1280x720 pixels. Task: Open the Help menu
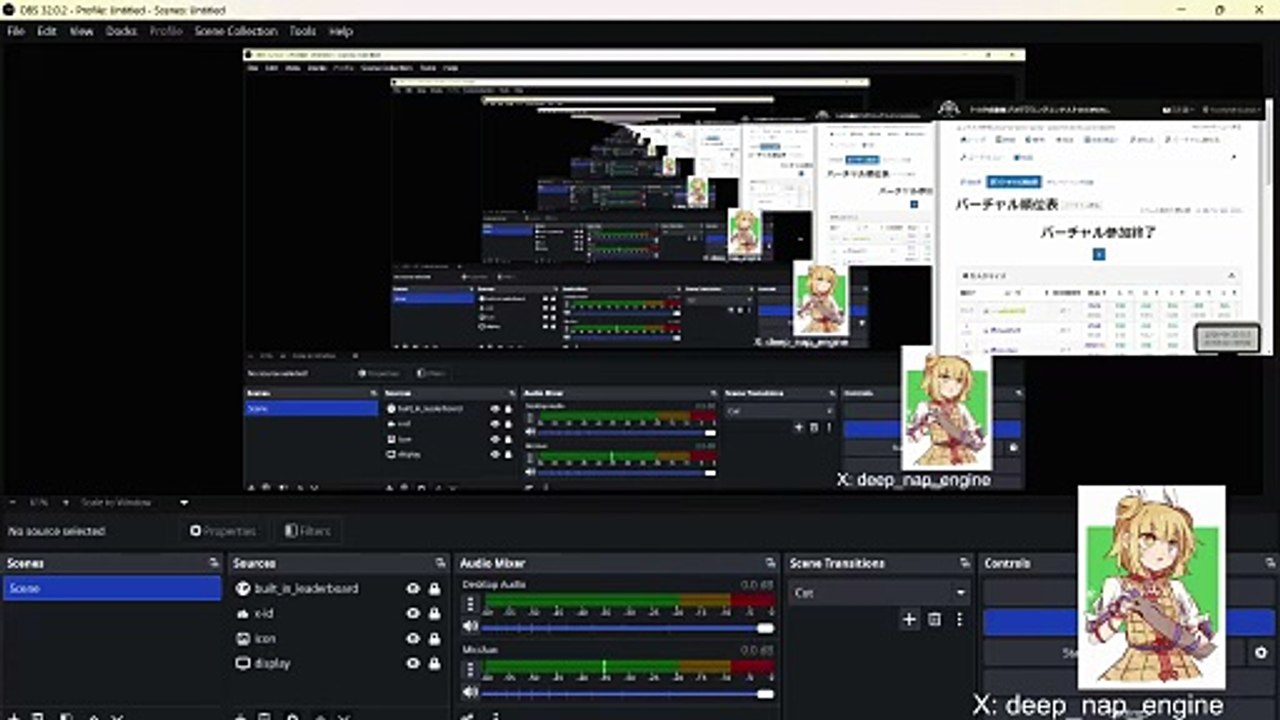pyautogui.click(x=341, y=31)
